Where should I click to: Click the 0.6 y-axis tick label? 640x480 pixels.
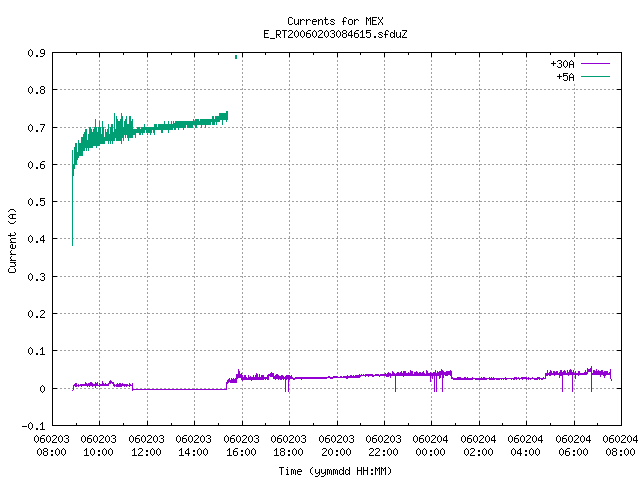[x=36, y=165]
